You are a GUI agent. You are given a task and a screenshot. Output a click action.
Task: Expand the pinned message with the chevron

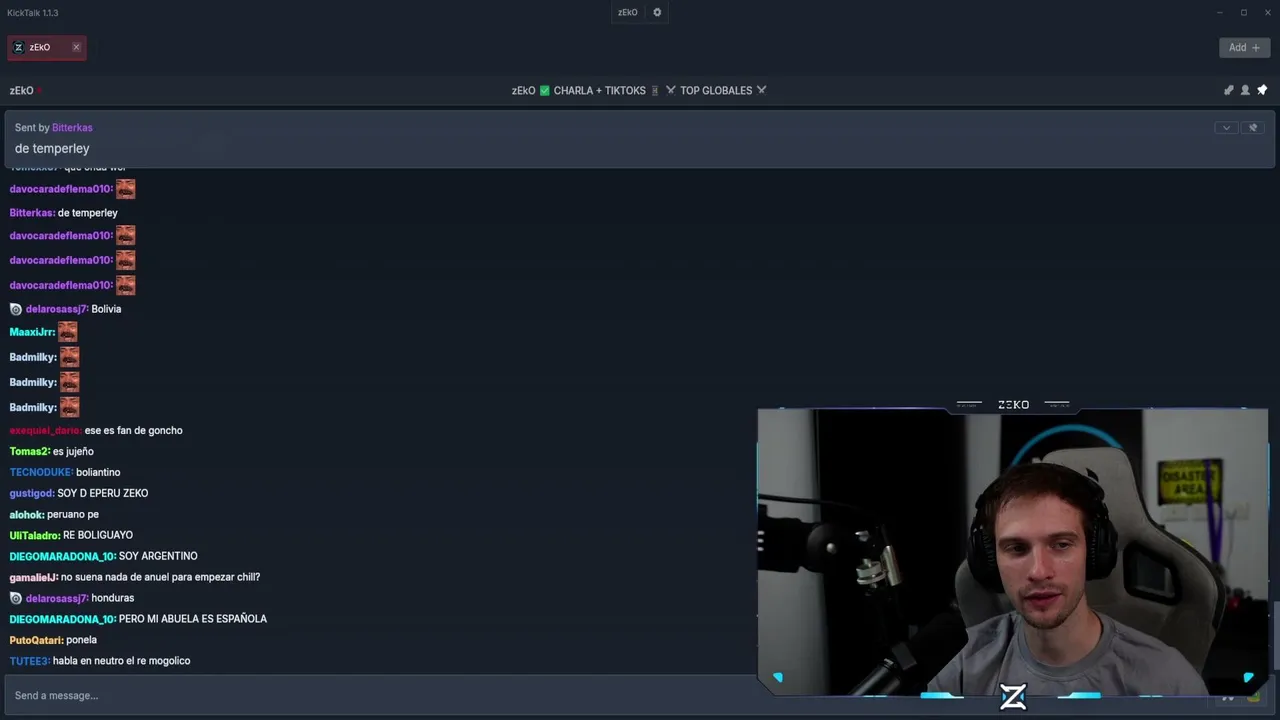[1226, 128]
